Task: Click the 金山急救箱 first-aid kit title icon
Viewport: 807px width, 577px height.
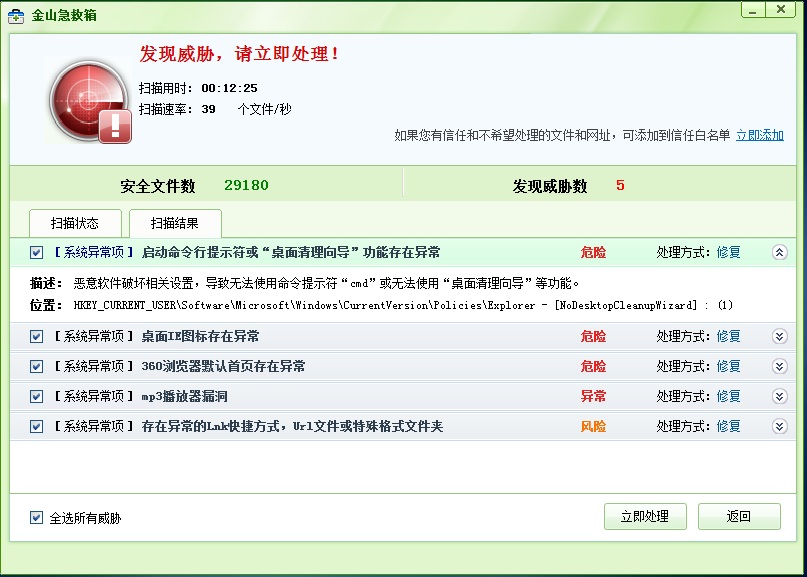Action: pos(16,16)
